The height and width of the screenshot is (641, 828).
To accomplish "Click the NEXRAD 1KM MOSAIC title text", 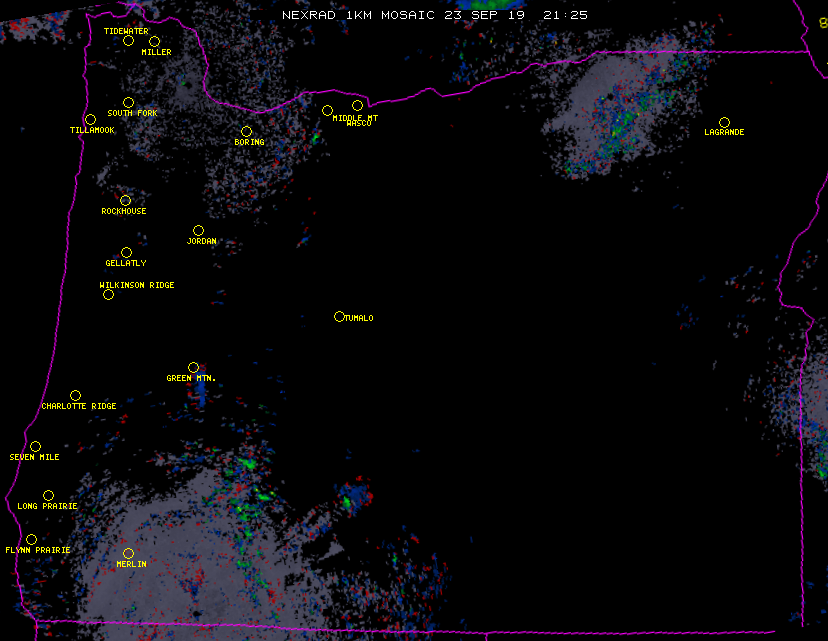I will click(x=345, y=15).
